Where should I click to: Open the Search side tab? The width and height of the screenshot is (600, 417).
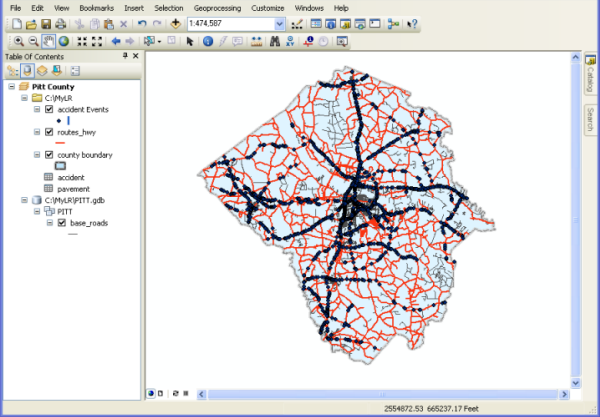point(591,121)
